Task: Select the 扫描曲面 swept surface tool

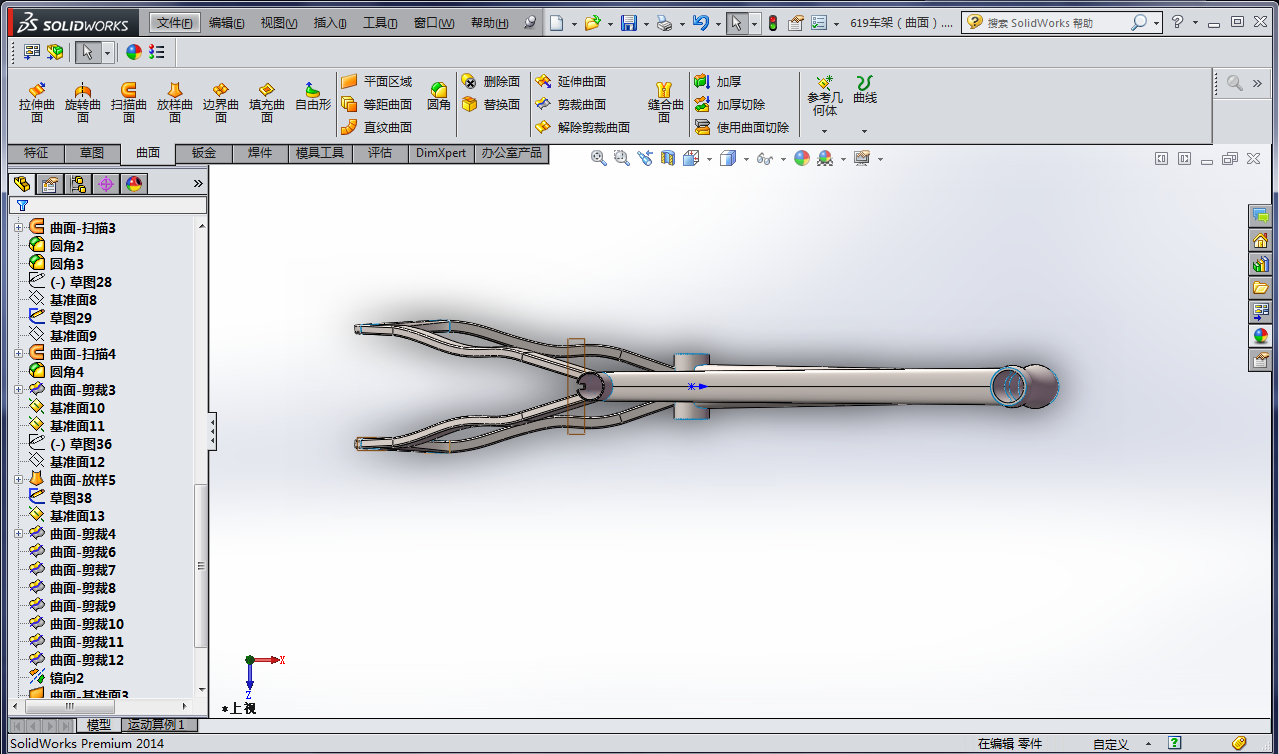Action: tap(129, 102)
